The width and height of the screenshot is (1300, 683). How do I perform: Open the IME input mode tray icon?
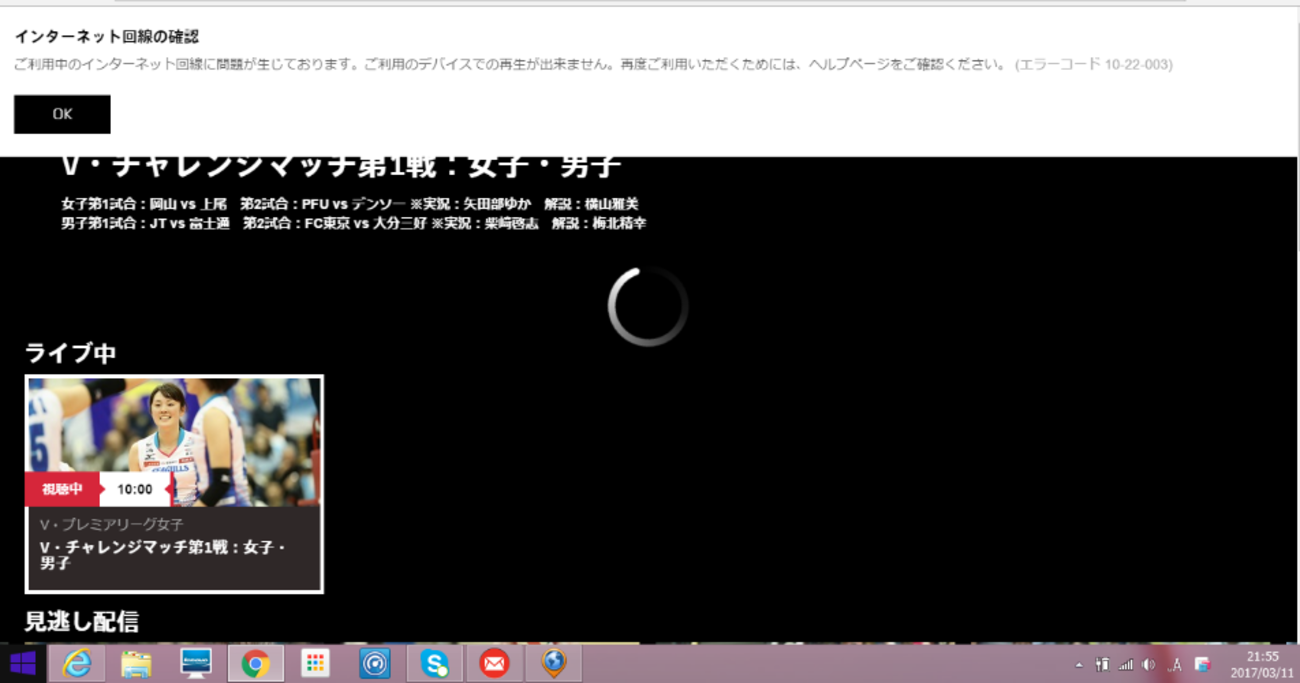tap(1176, 664)
